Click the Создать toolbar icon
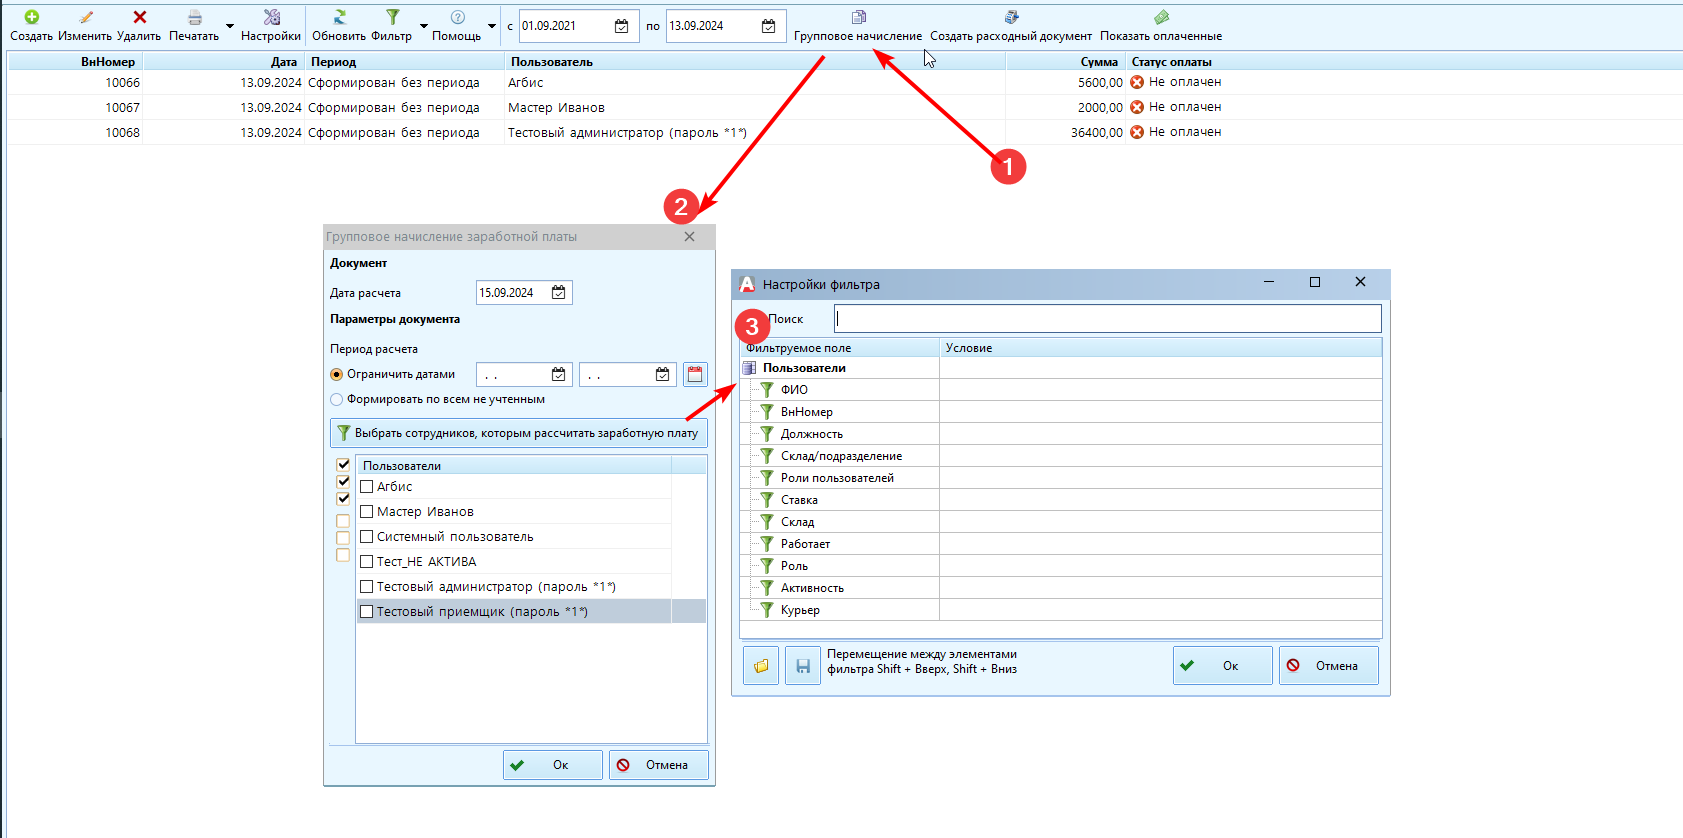The image size is (1683, 838). [31, 18]
